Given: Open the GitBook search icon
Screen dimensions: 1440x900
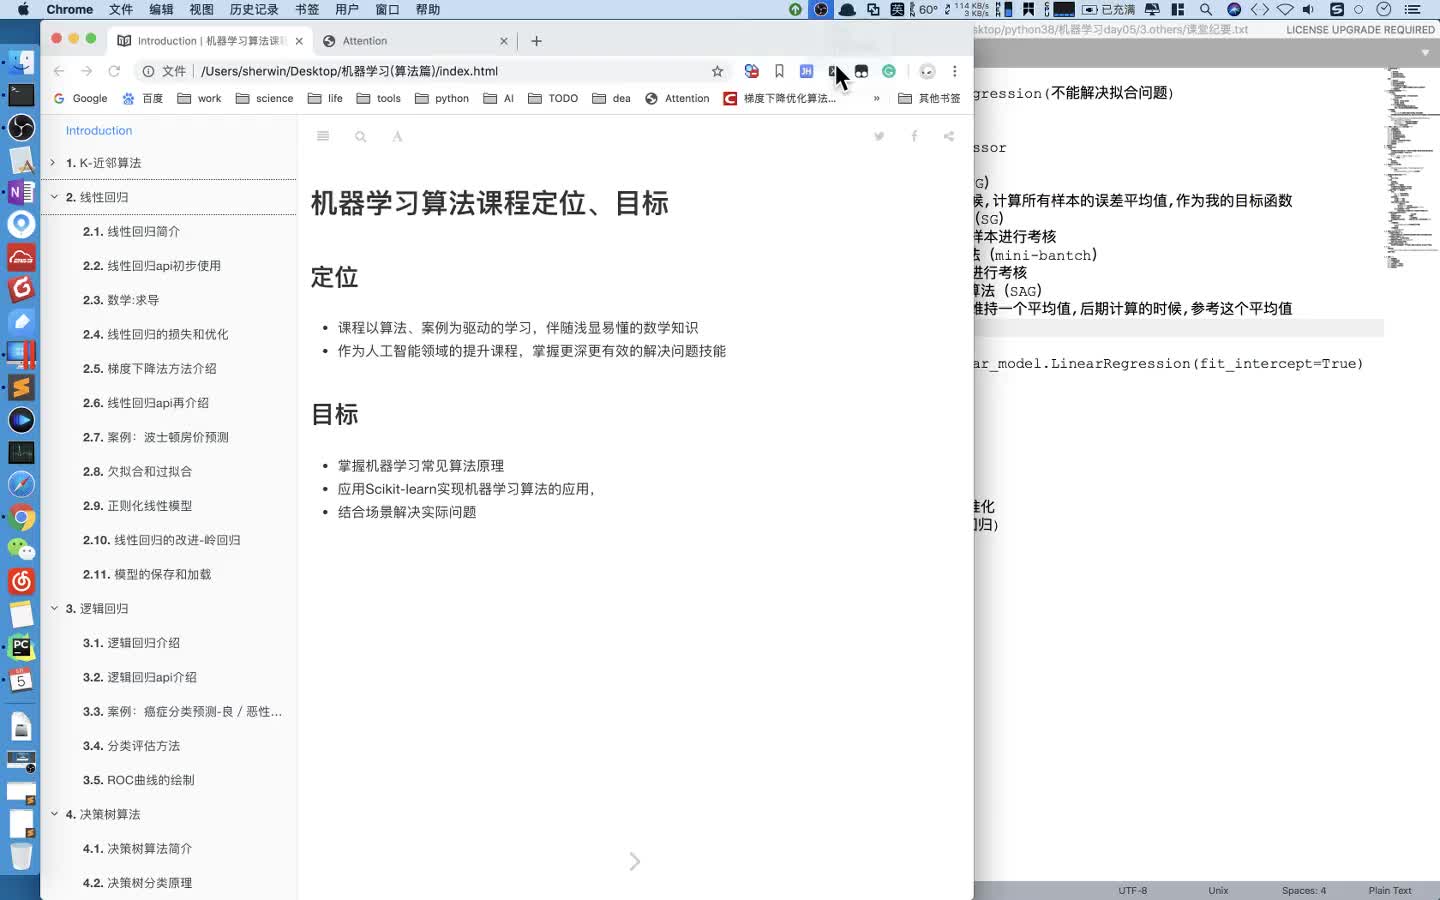Looking at the screenshot, I should pos(360,136).
